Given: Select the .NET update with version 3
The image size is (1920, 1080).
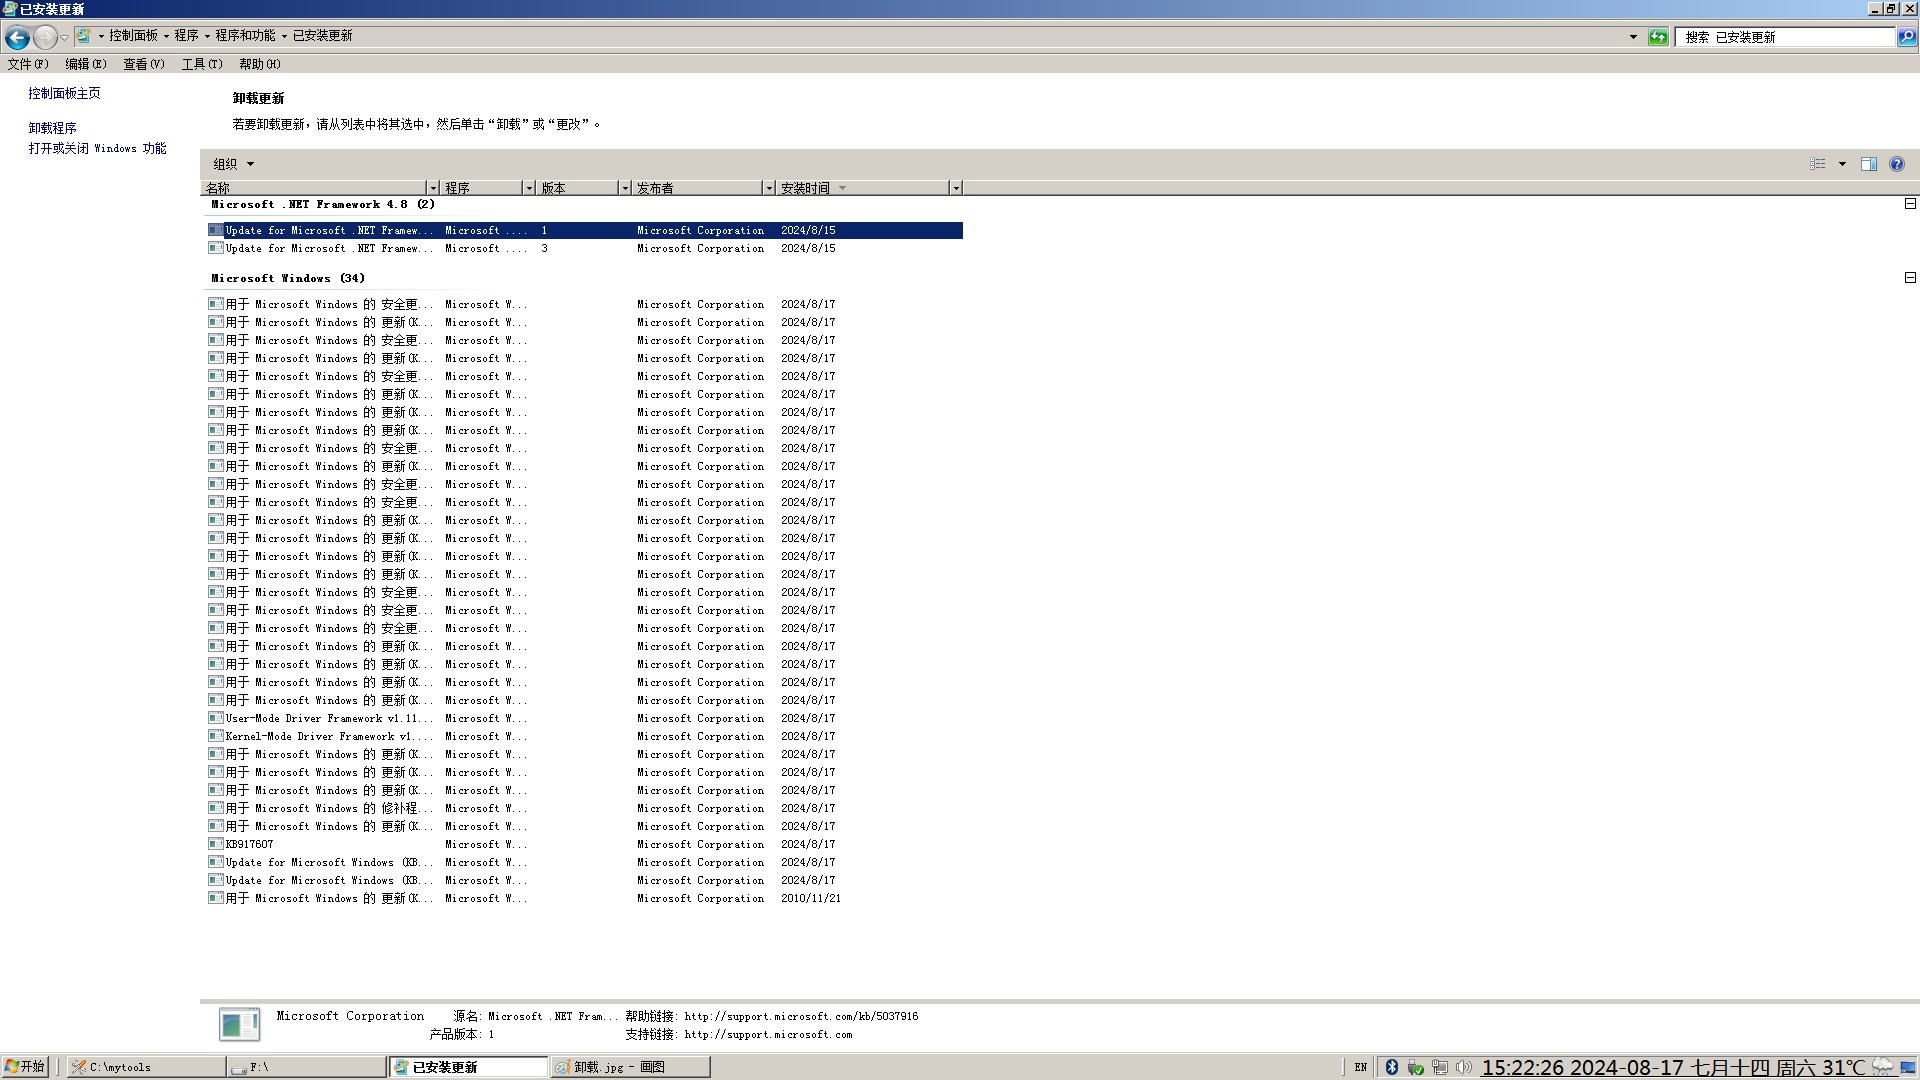Looking at the screenshot, I should click(x=585, y=248).
